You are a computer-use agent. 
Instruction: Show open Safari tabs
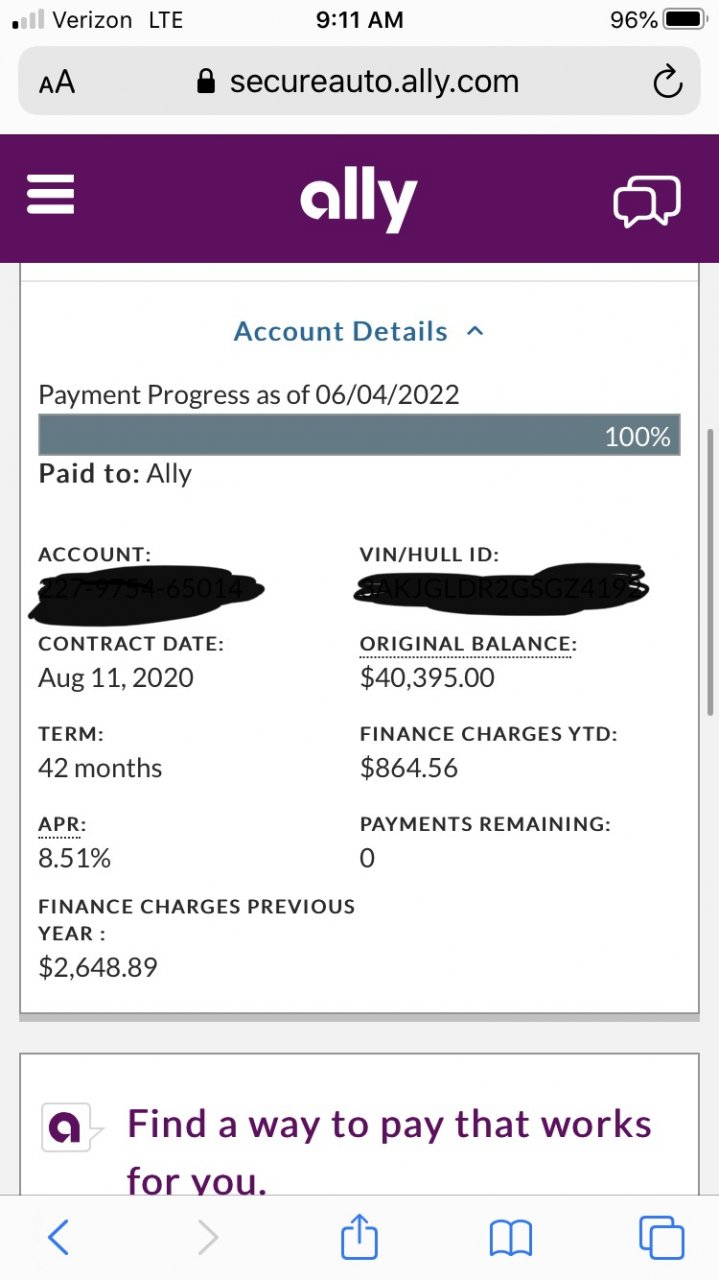661,1238
